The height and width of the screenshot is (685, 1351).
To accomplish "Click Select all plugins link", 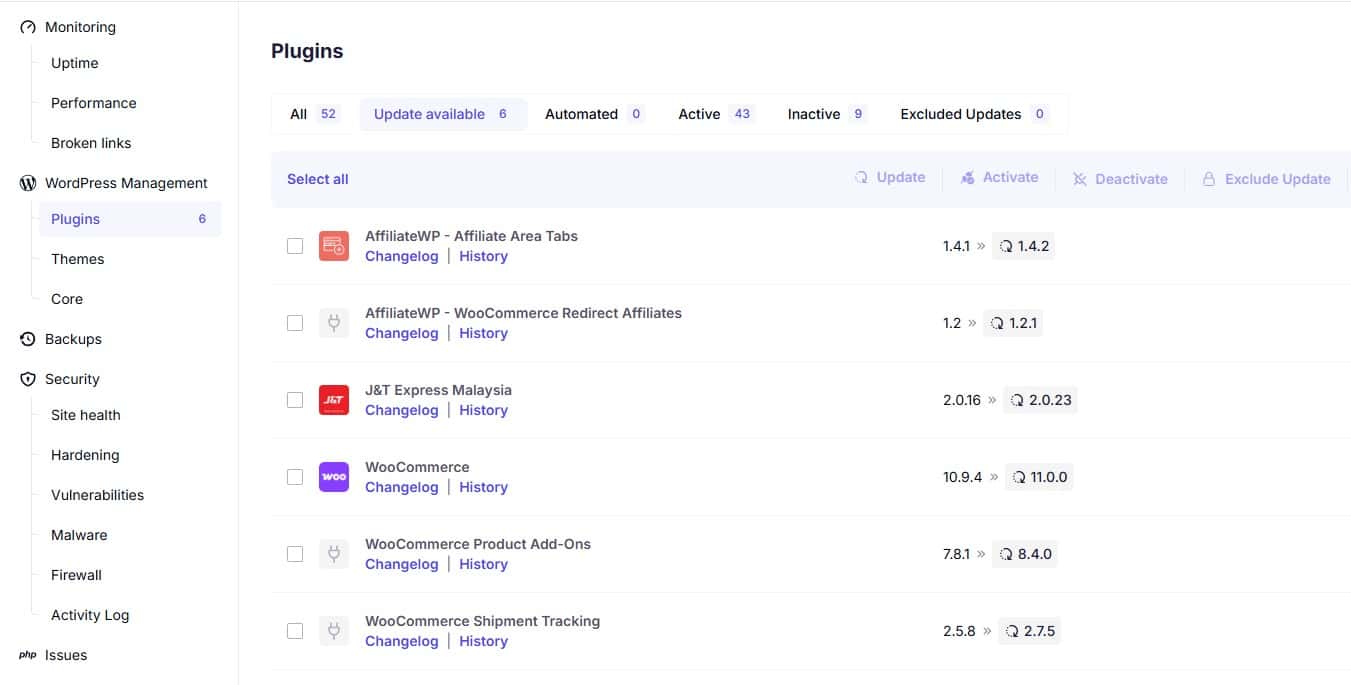I will pos(318,179).
